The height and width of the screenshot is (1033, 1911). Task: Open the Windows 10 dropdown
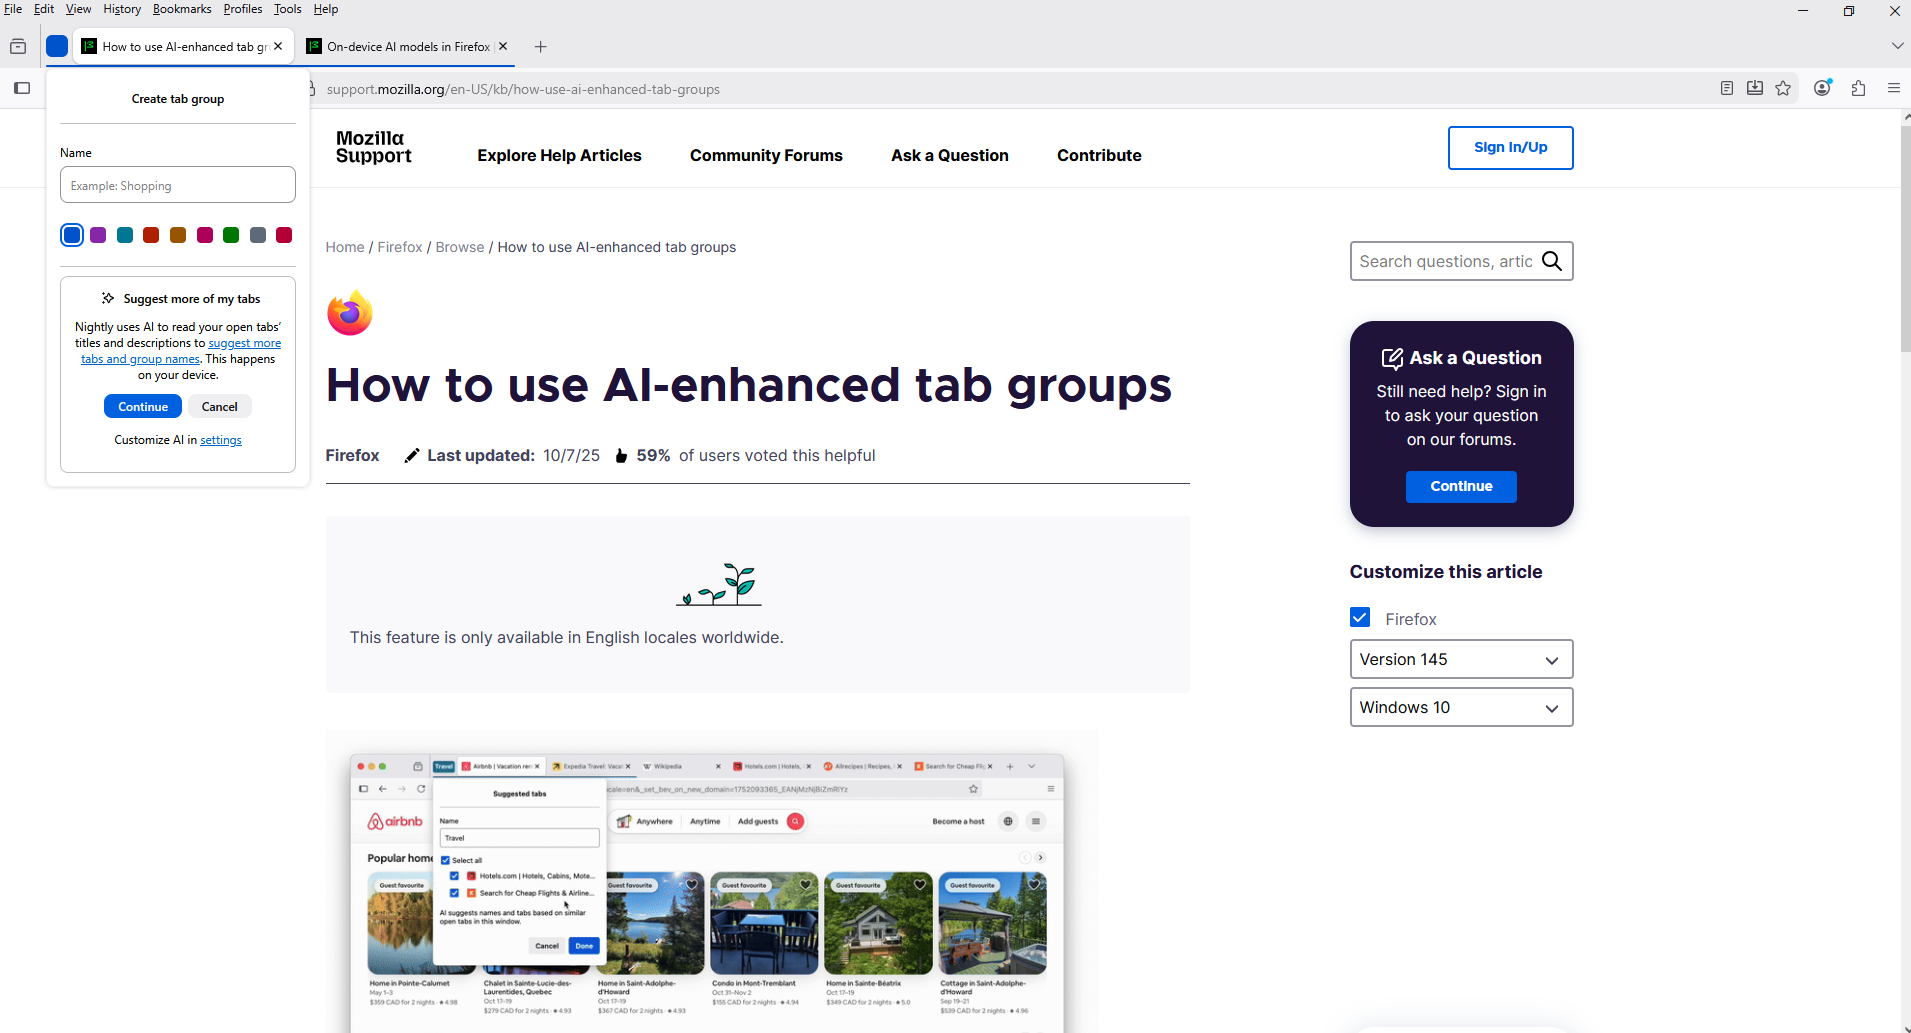pyautogui.click(x=1461, y=707)
